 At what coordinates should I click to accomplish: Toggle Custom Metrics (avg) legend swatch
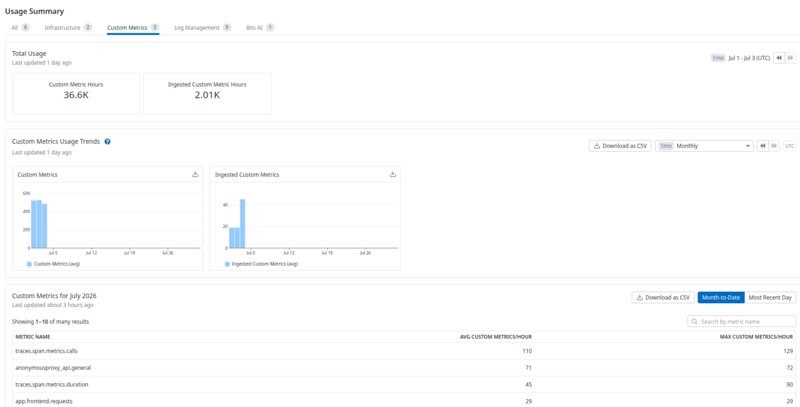coord(29,264)
